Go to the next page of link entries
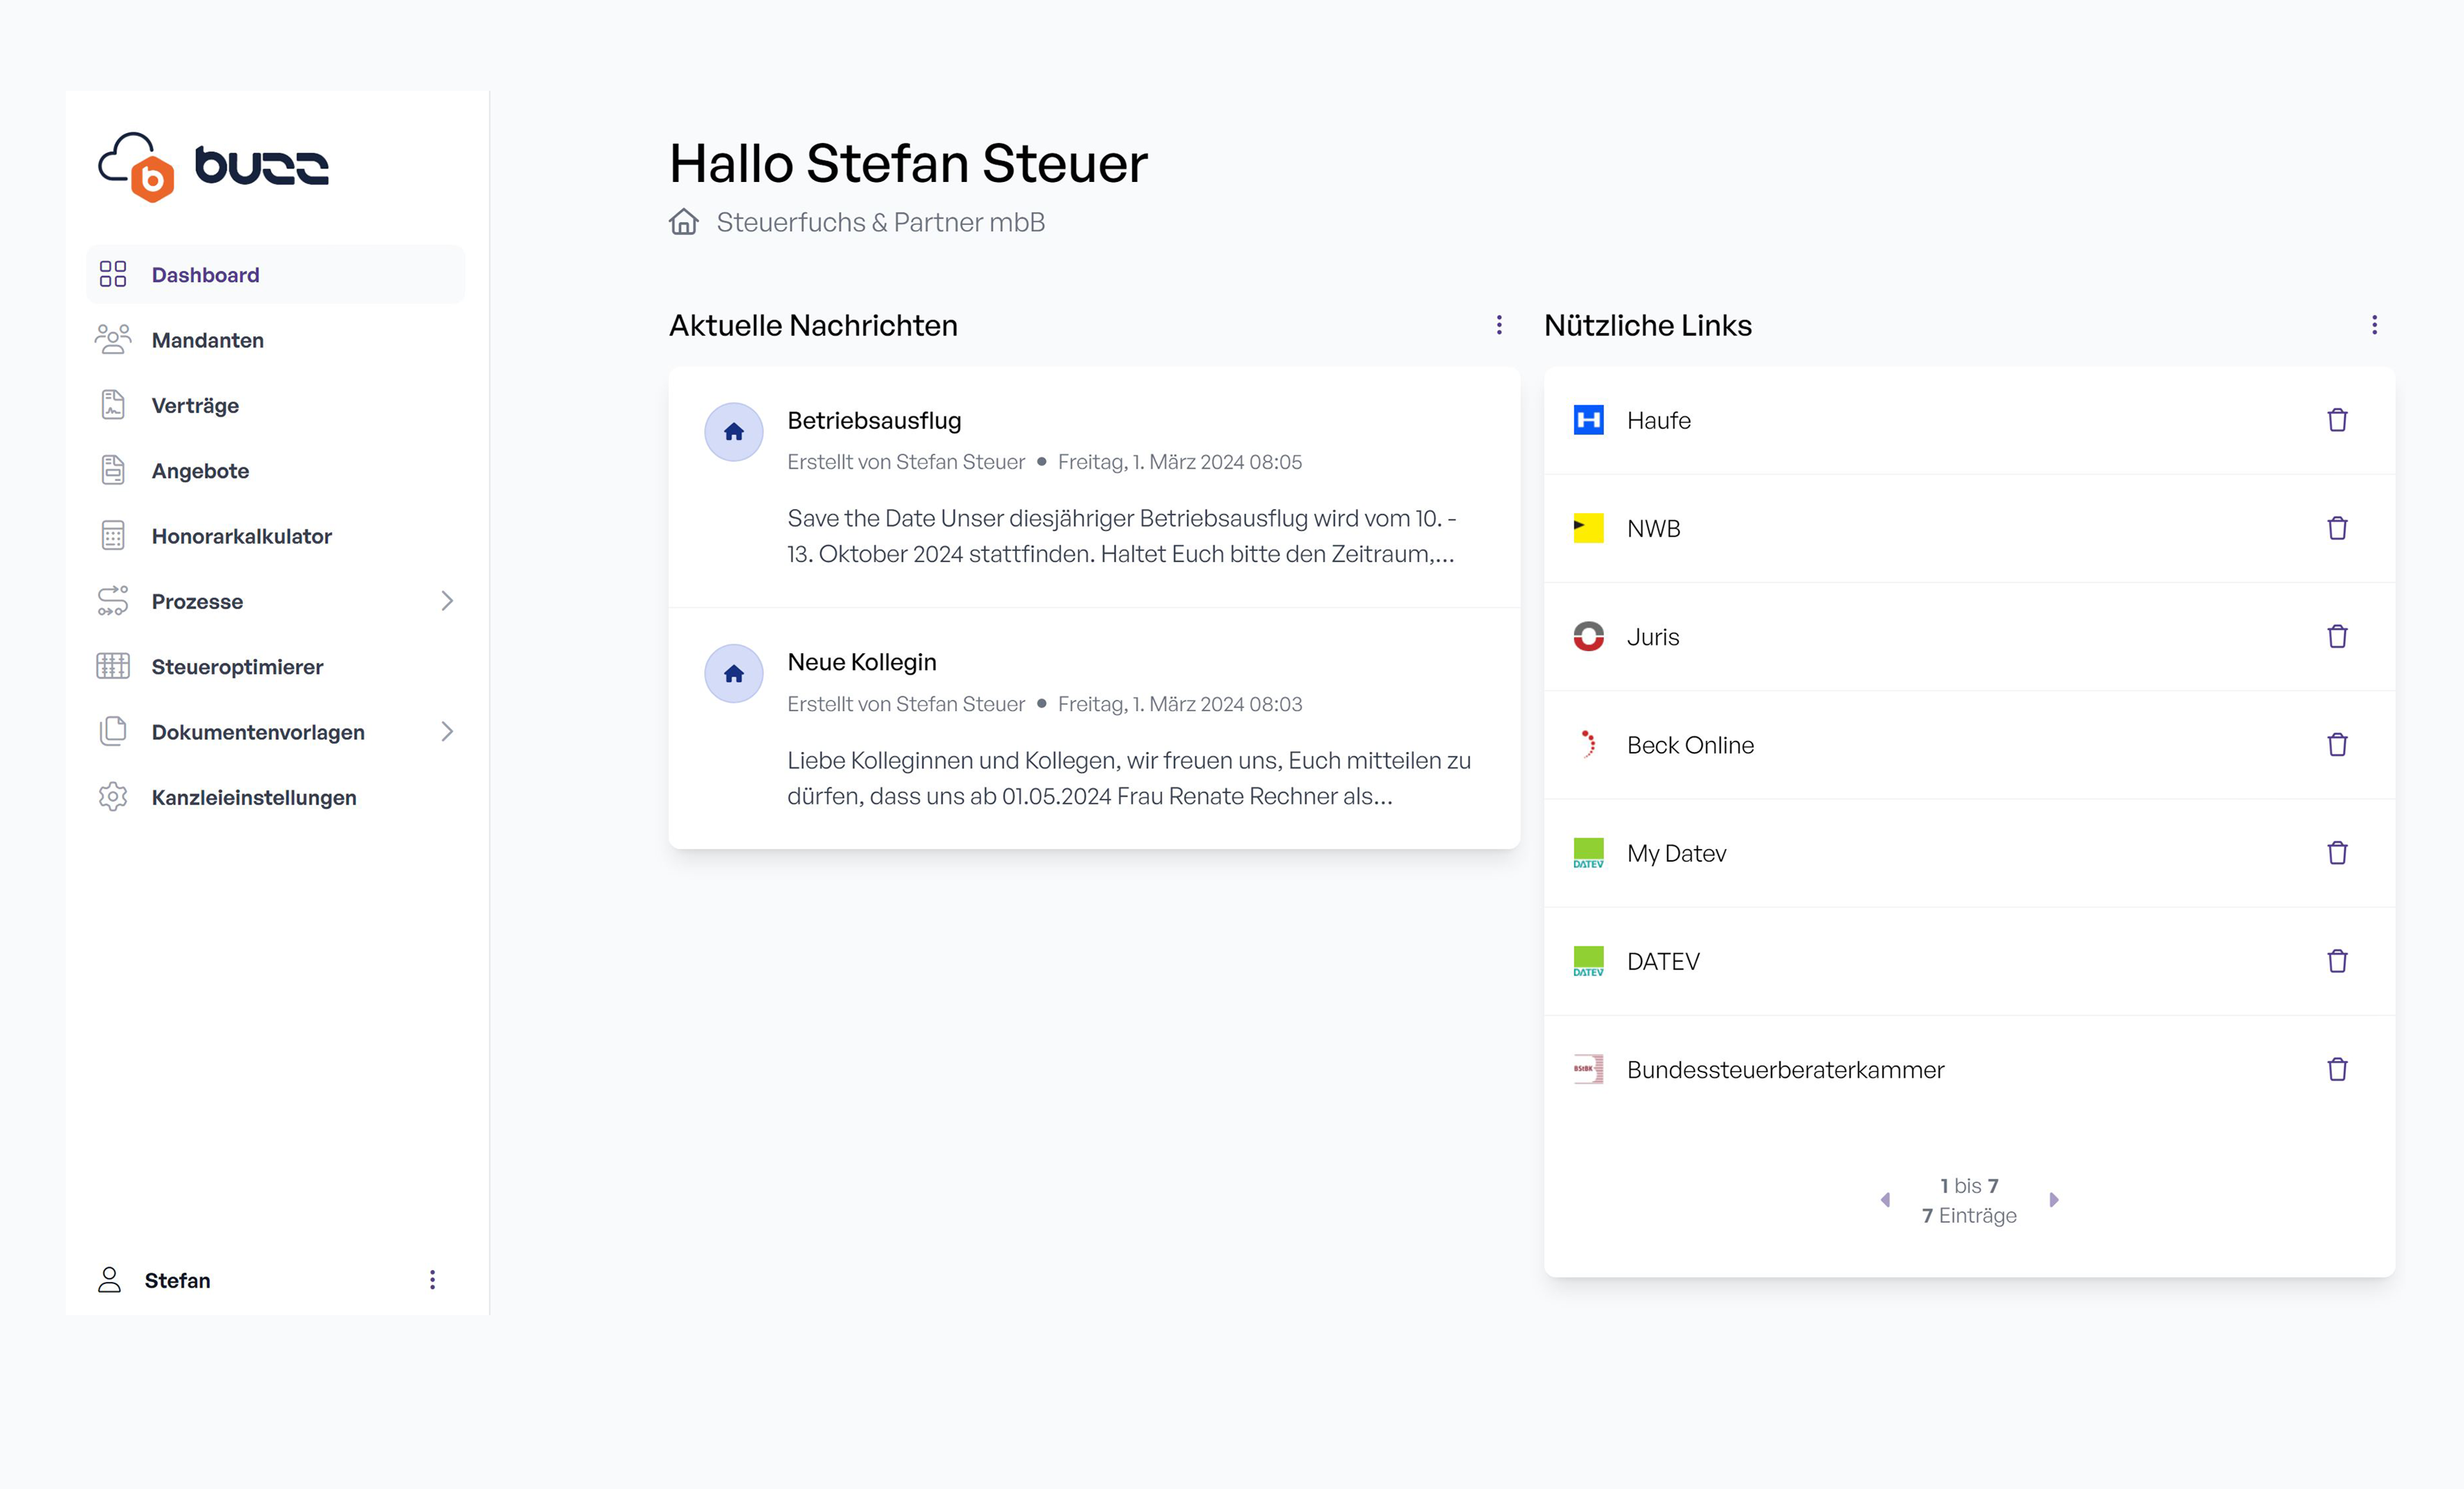The height and width of the screenshot is (1489, 2464). (x=2055, y=1199)
